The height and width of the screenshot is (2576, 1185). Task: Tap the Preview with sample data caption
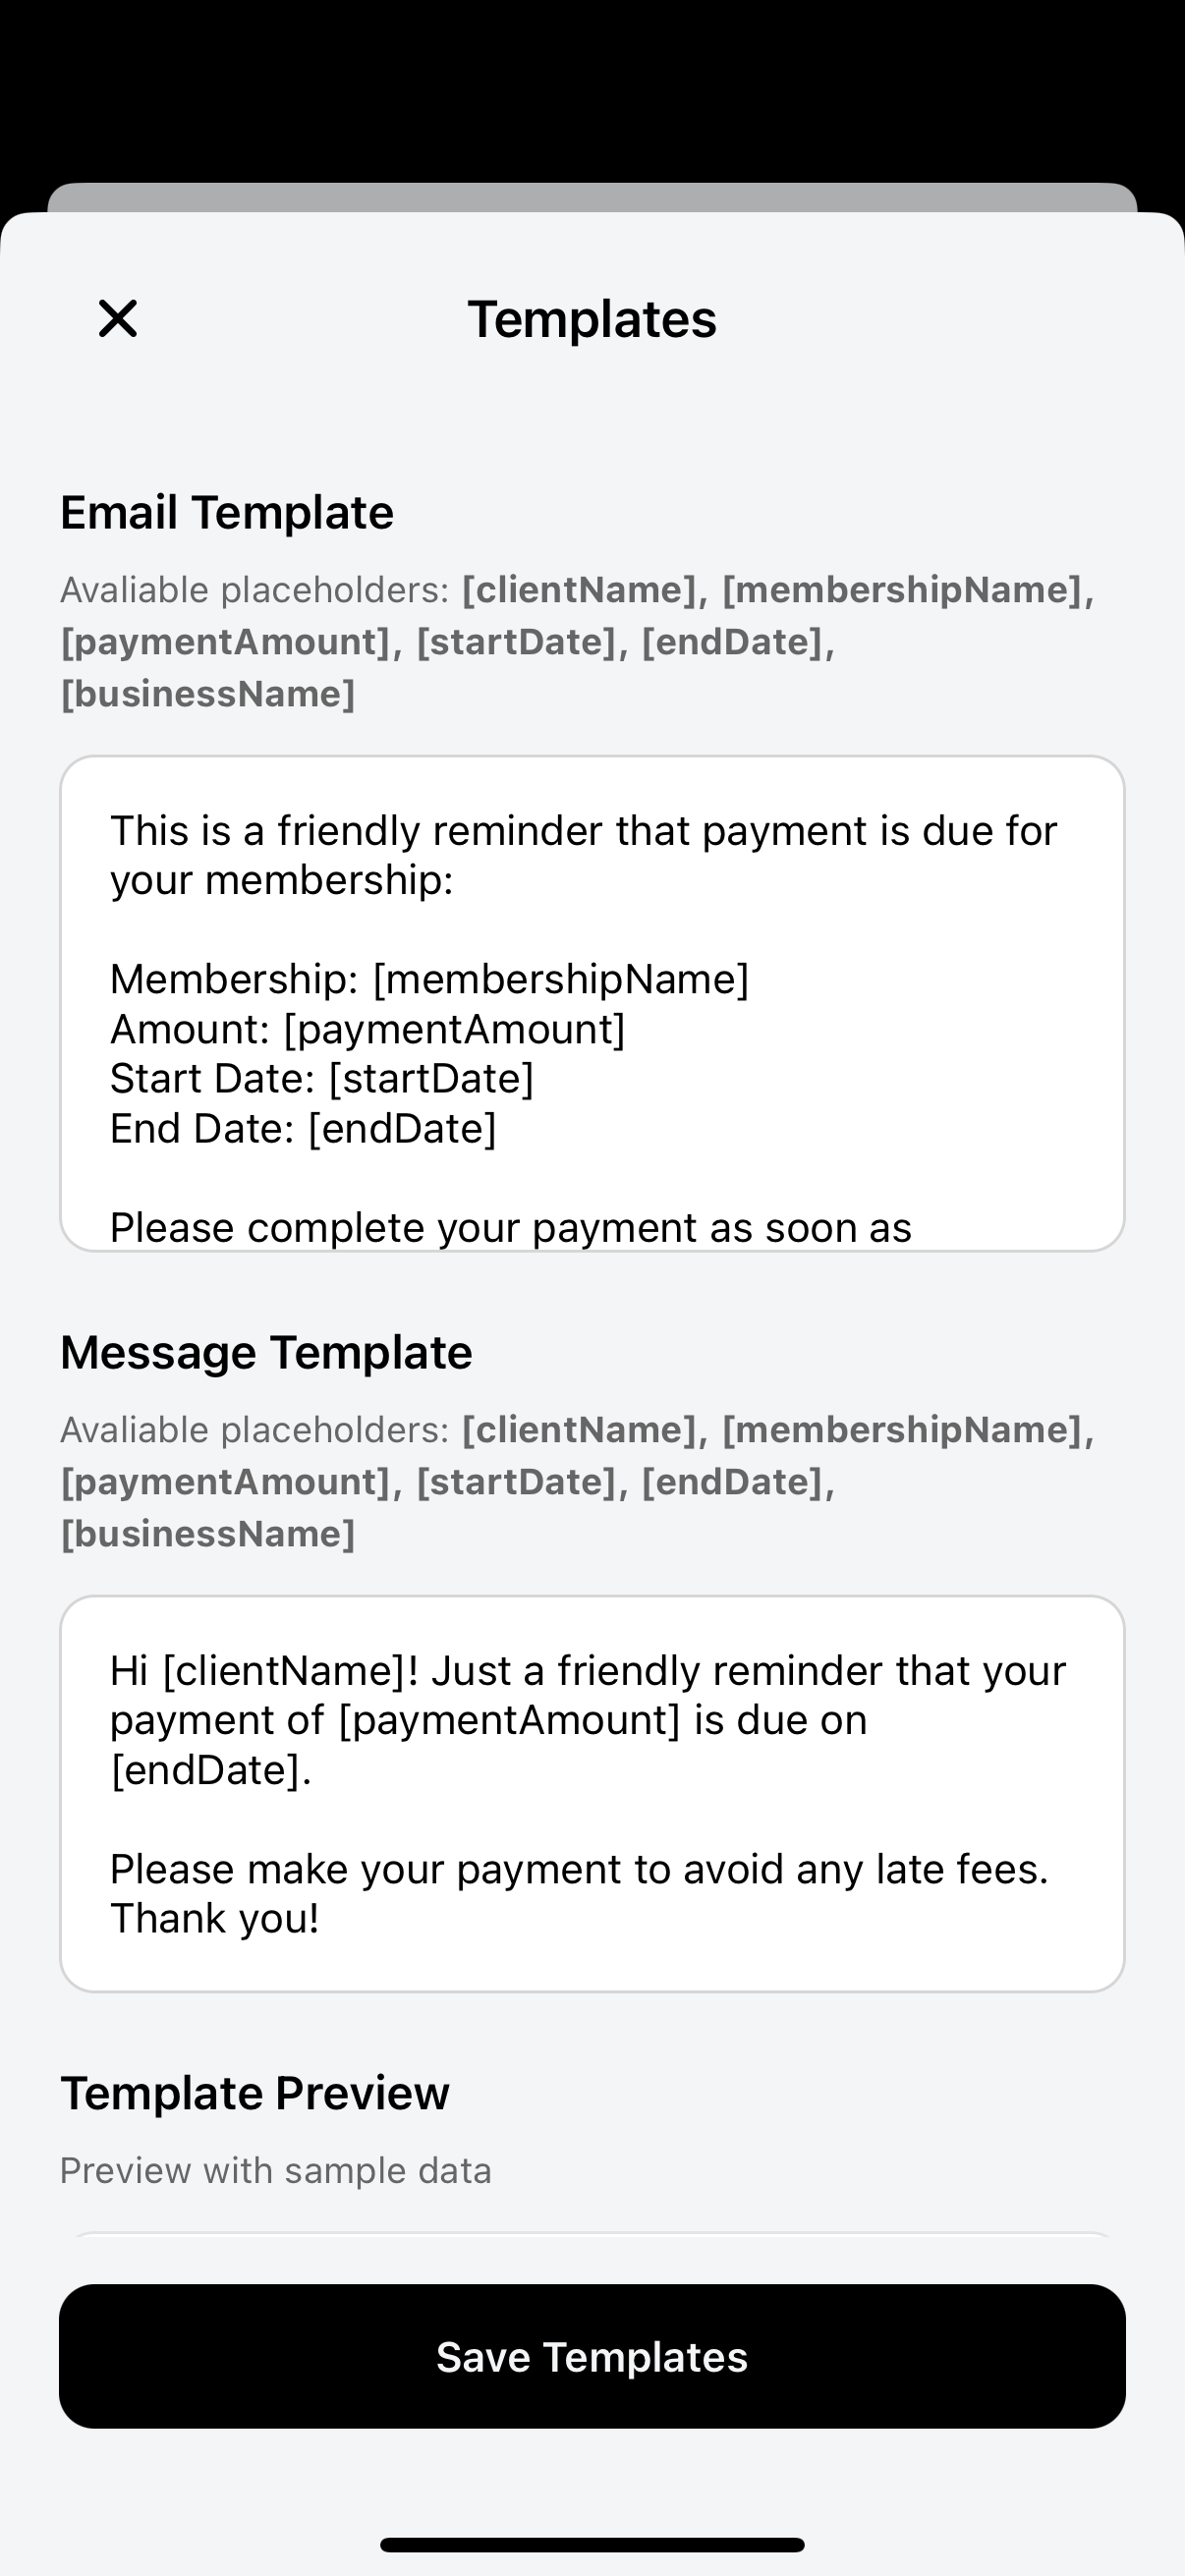pos(276,2170)
